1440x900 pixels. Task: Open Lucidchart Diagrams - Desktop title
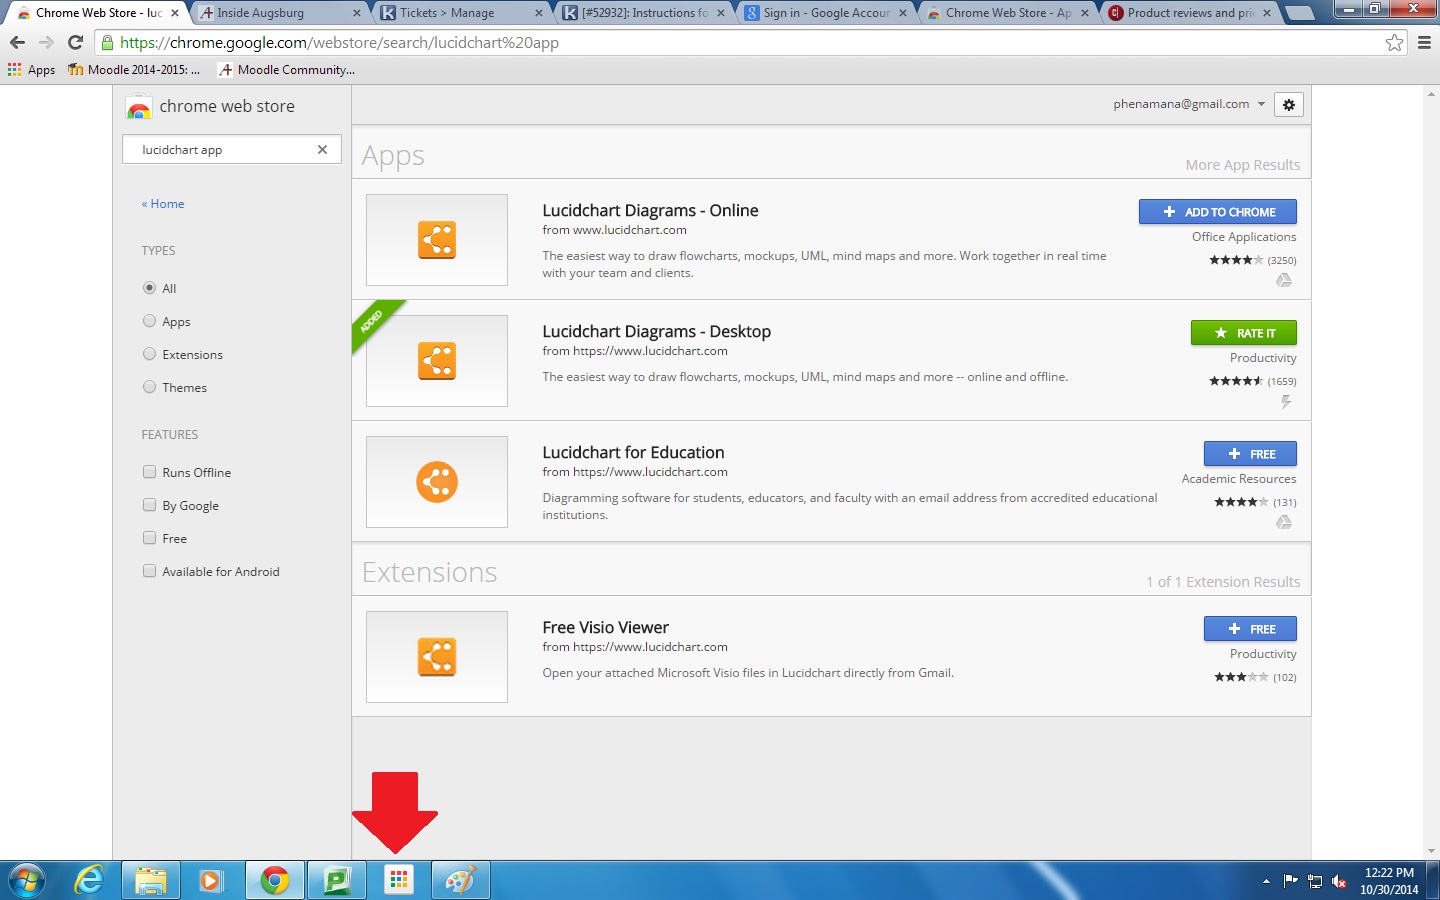(656, 331)
